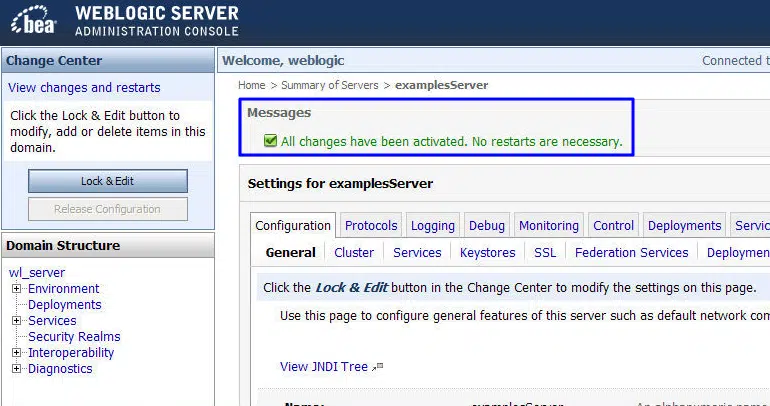Viewport: 770px width, 406px height.
Task: Click italic Lock & Edit in instruction text
Action: point(352,287)
